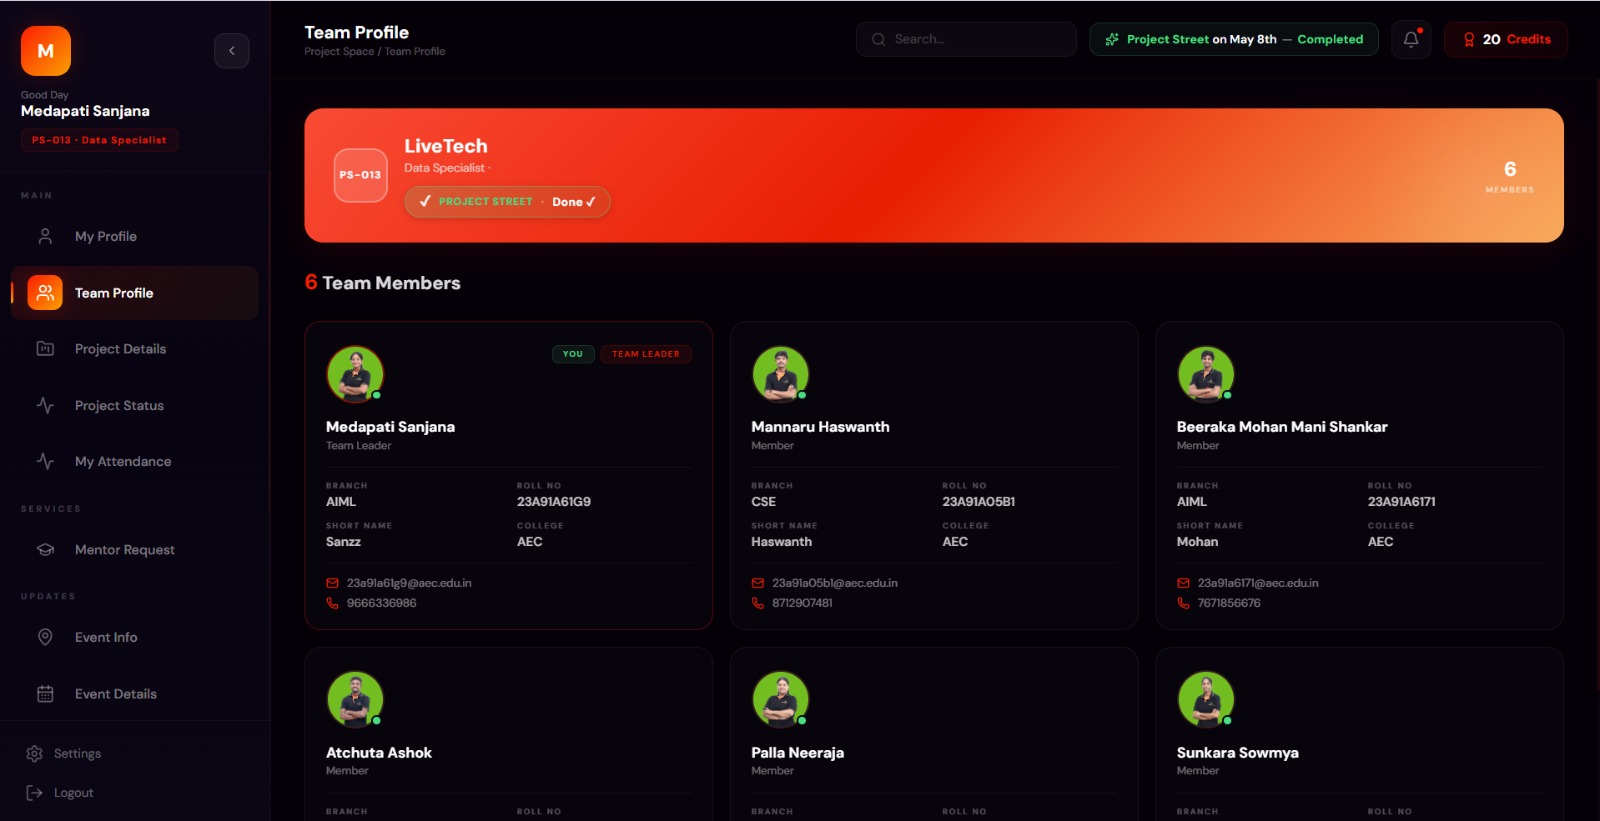Click into the Search field
Image resolution: width=1600 pixels, height=821 pixels.
point(966,39)
